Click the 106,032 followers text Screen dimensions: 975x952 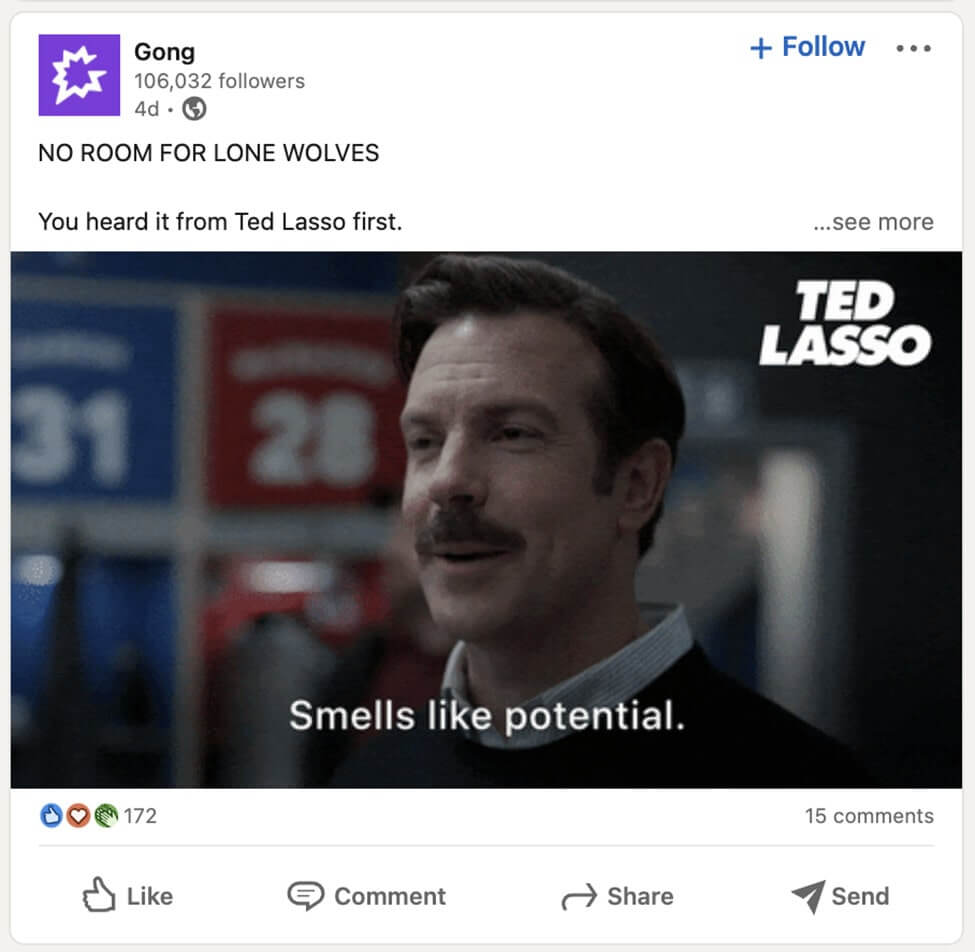point(219,81)
